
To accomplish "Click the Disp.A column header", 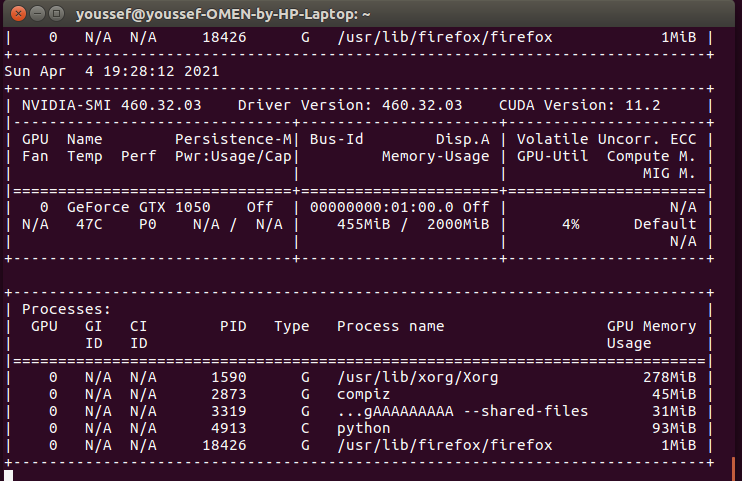I will pos(463,139).
